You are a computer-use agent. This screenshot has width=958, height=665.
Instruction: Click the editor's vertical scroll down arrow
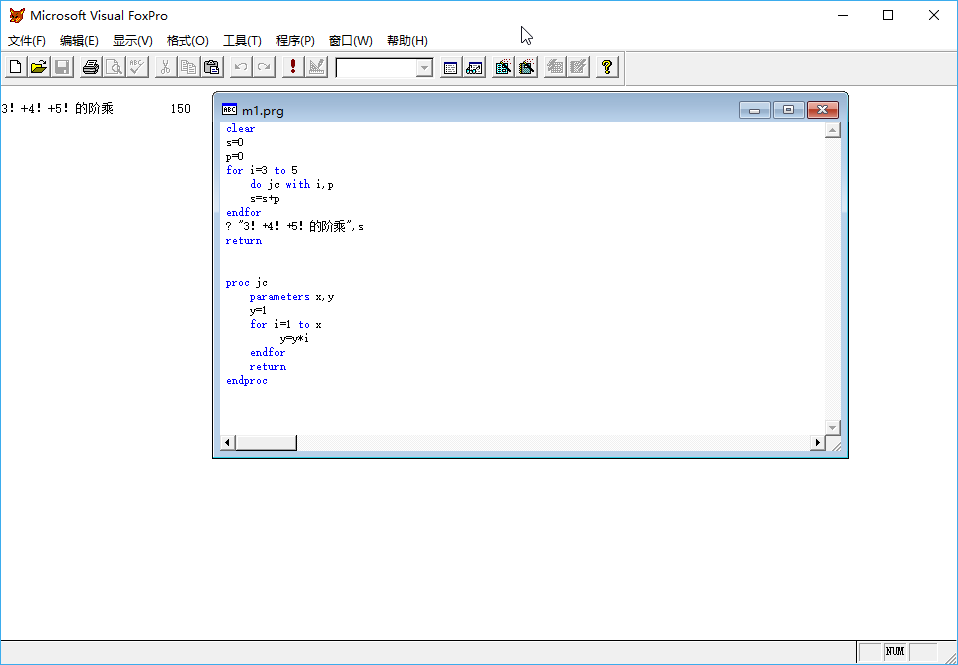[833, 427]
